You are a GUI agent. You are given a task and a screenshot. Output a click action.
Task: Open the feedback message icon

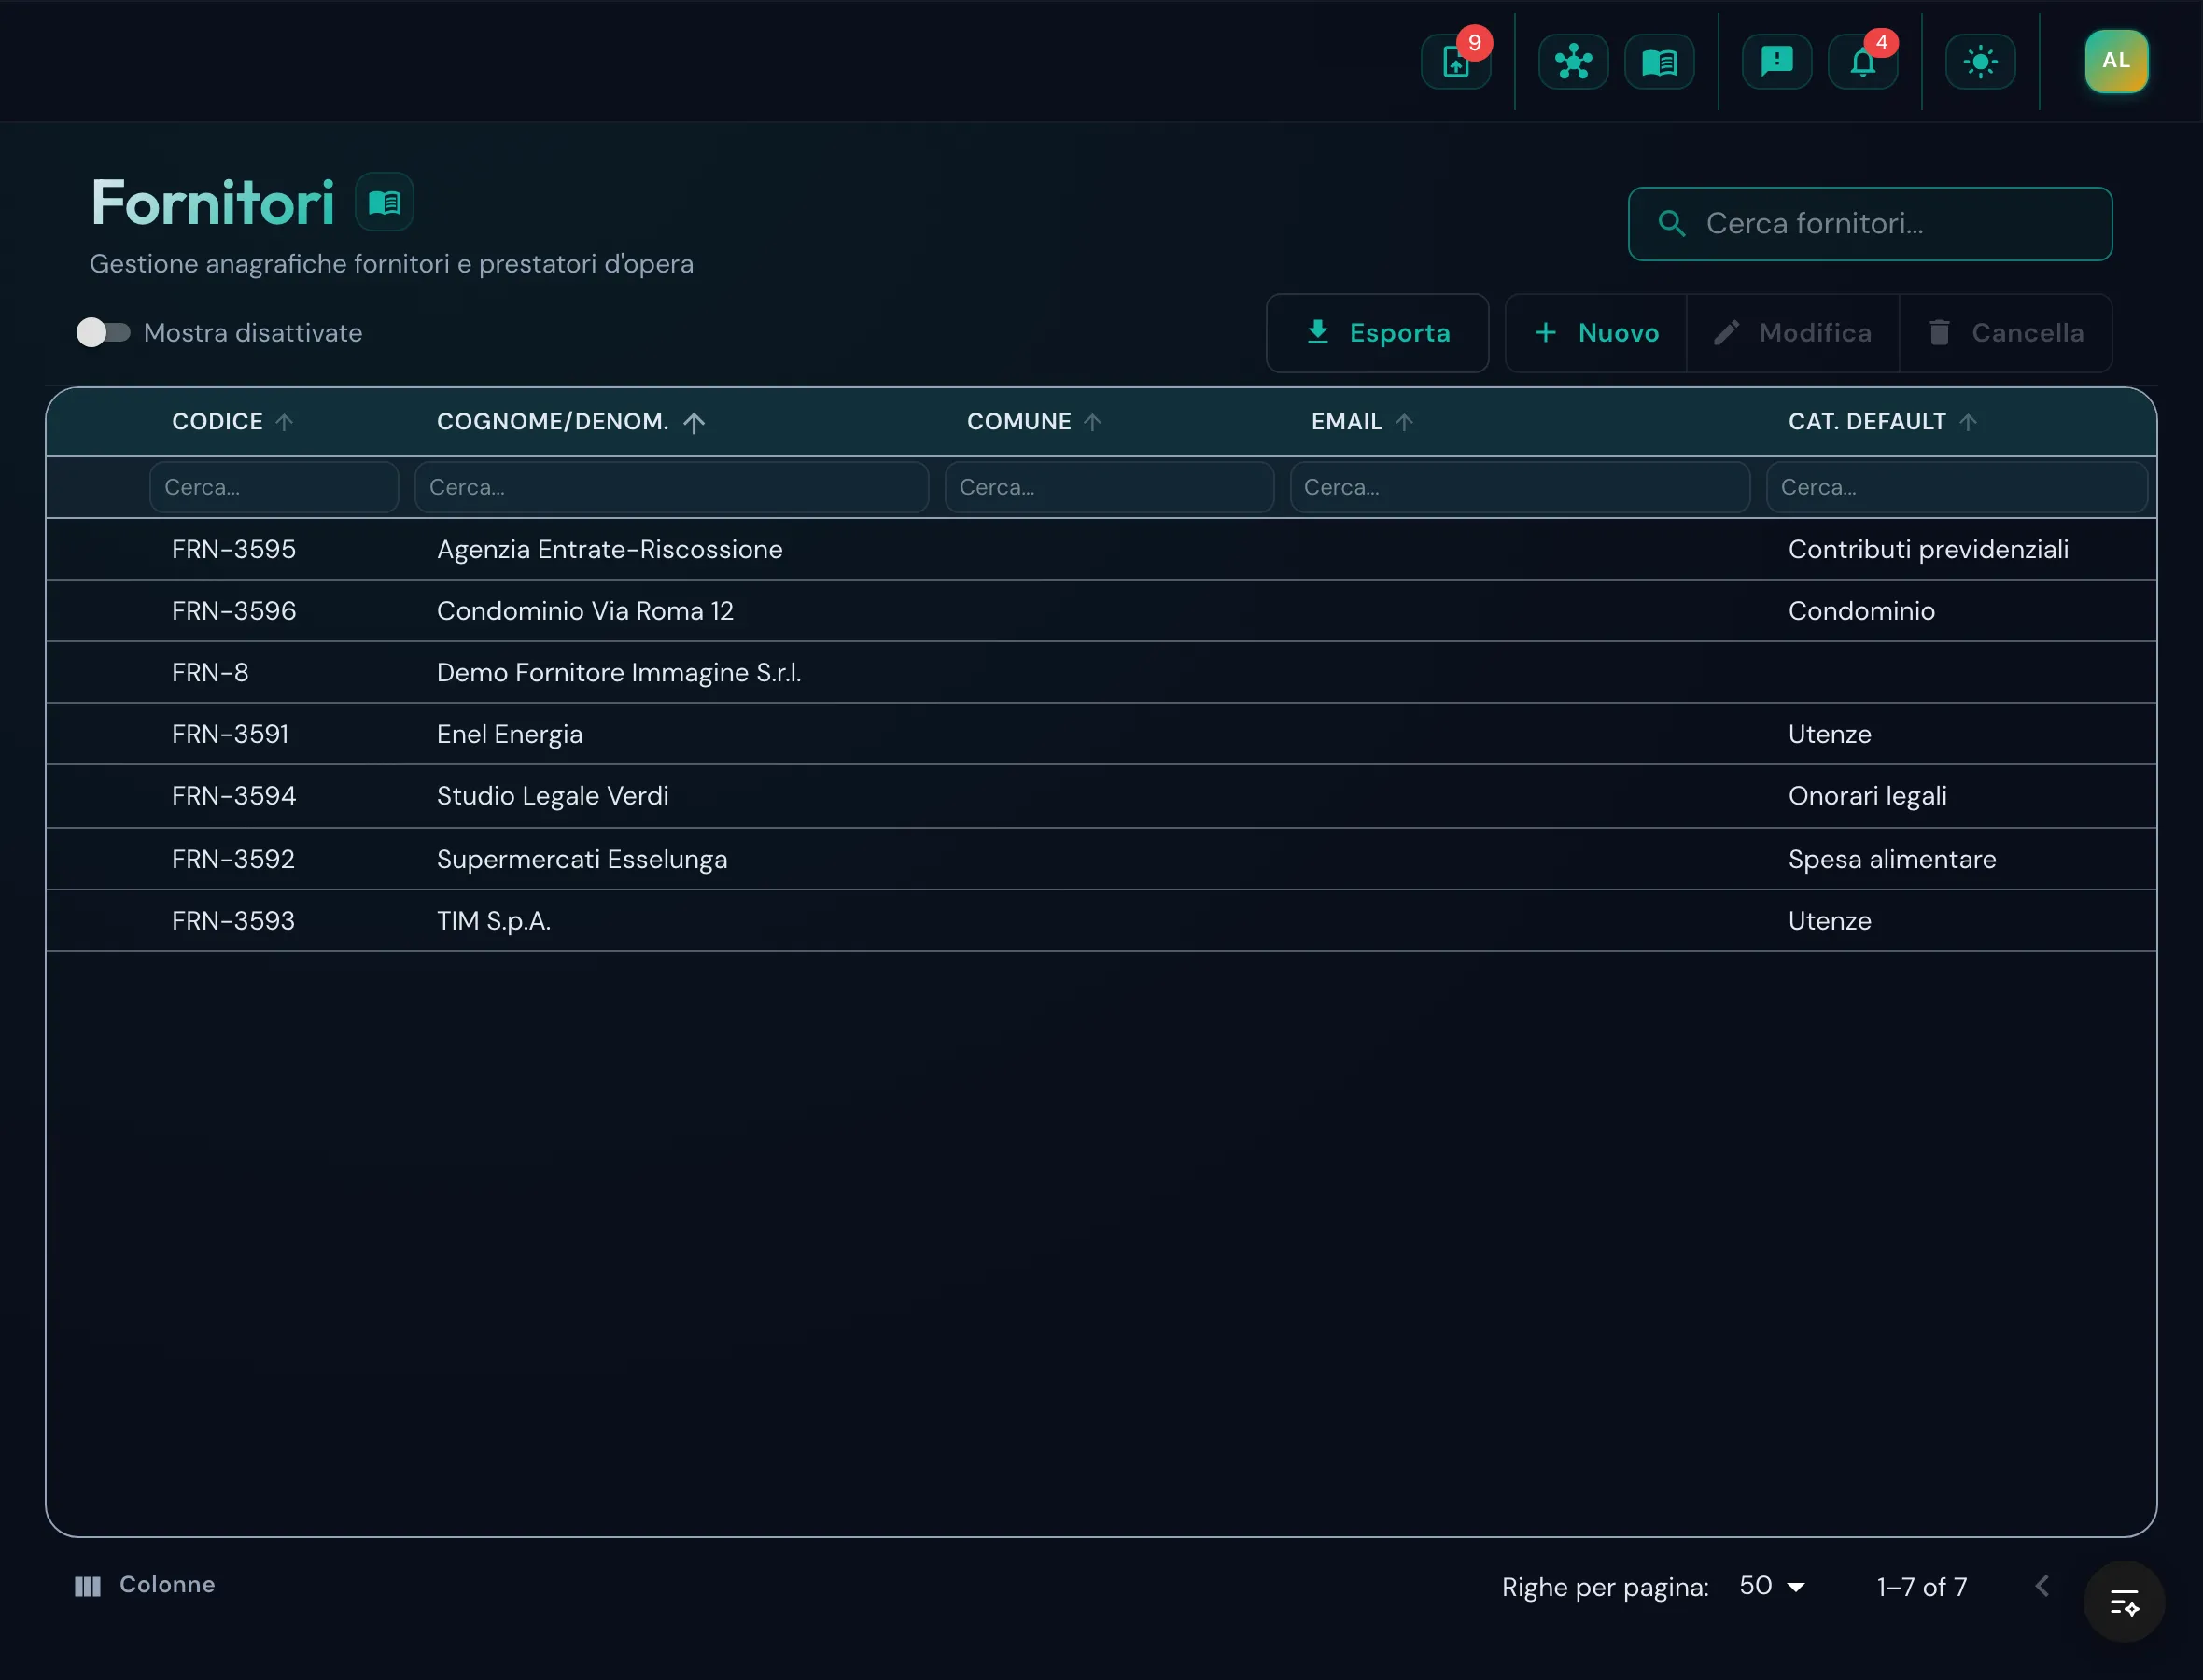(1776, 62)
